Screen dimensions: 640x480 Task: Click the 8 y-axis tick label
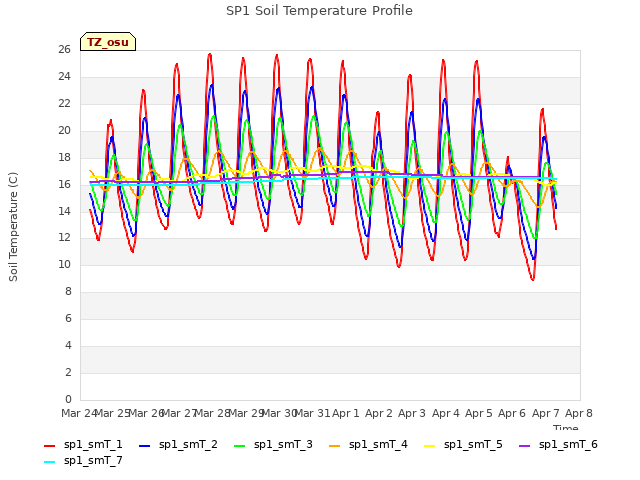[68, 292]
